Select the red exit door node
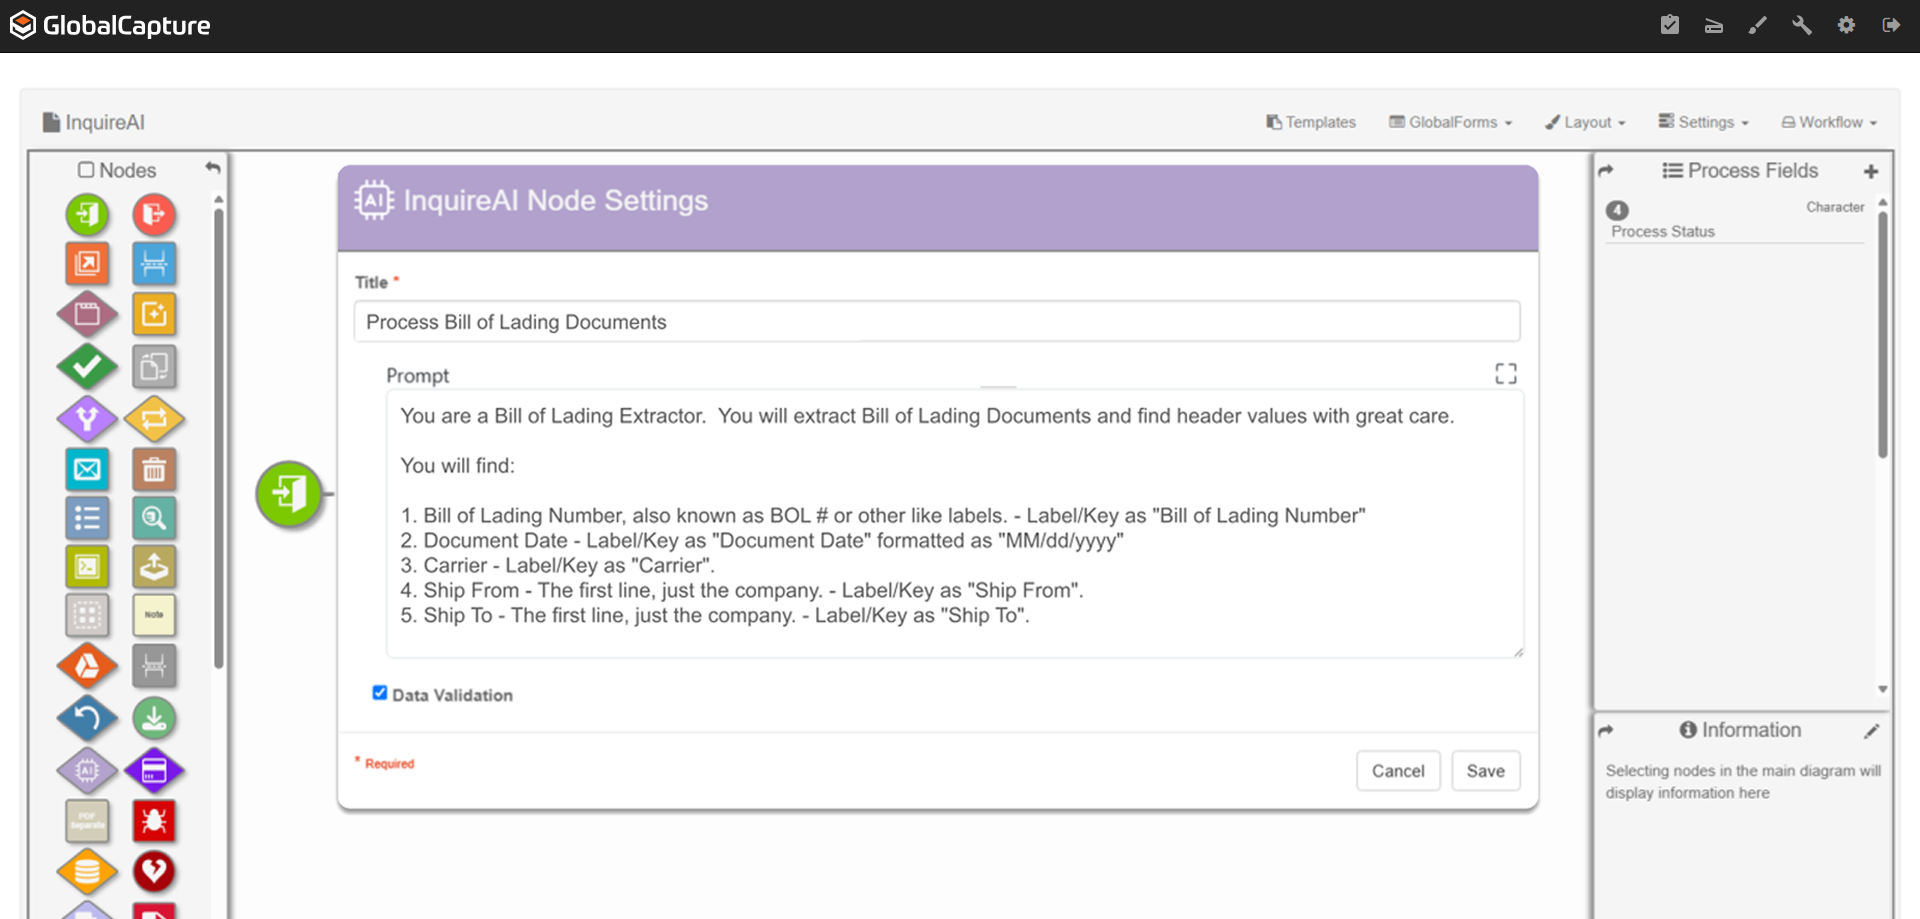This screenshot has width=1920, height=919. point(154,214)
